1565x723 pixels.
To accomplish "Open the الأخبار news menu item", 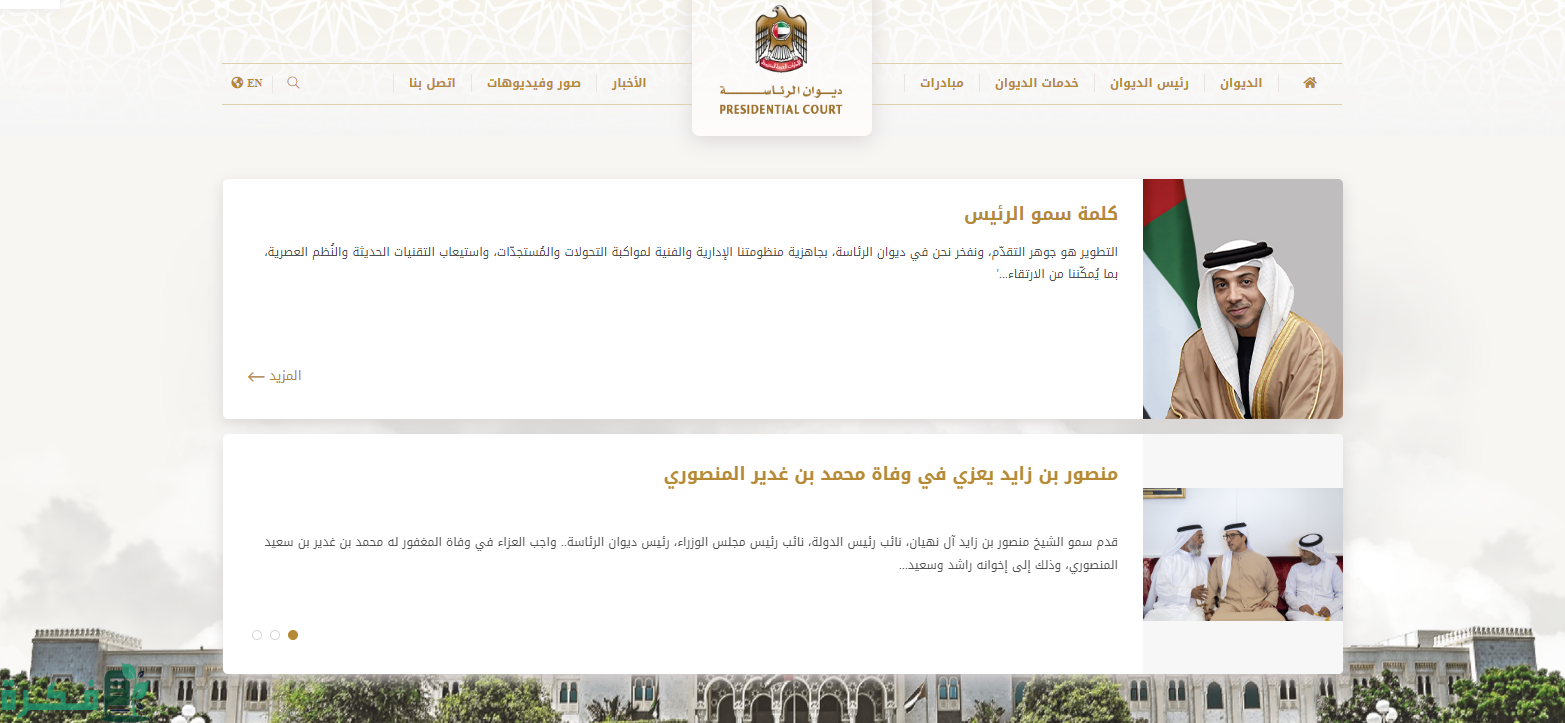I will 629,83.
